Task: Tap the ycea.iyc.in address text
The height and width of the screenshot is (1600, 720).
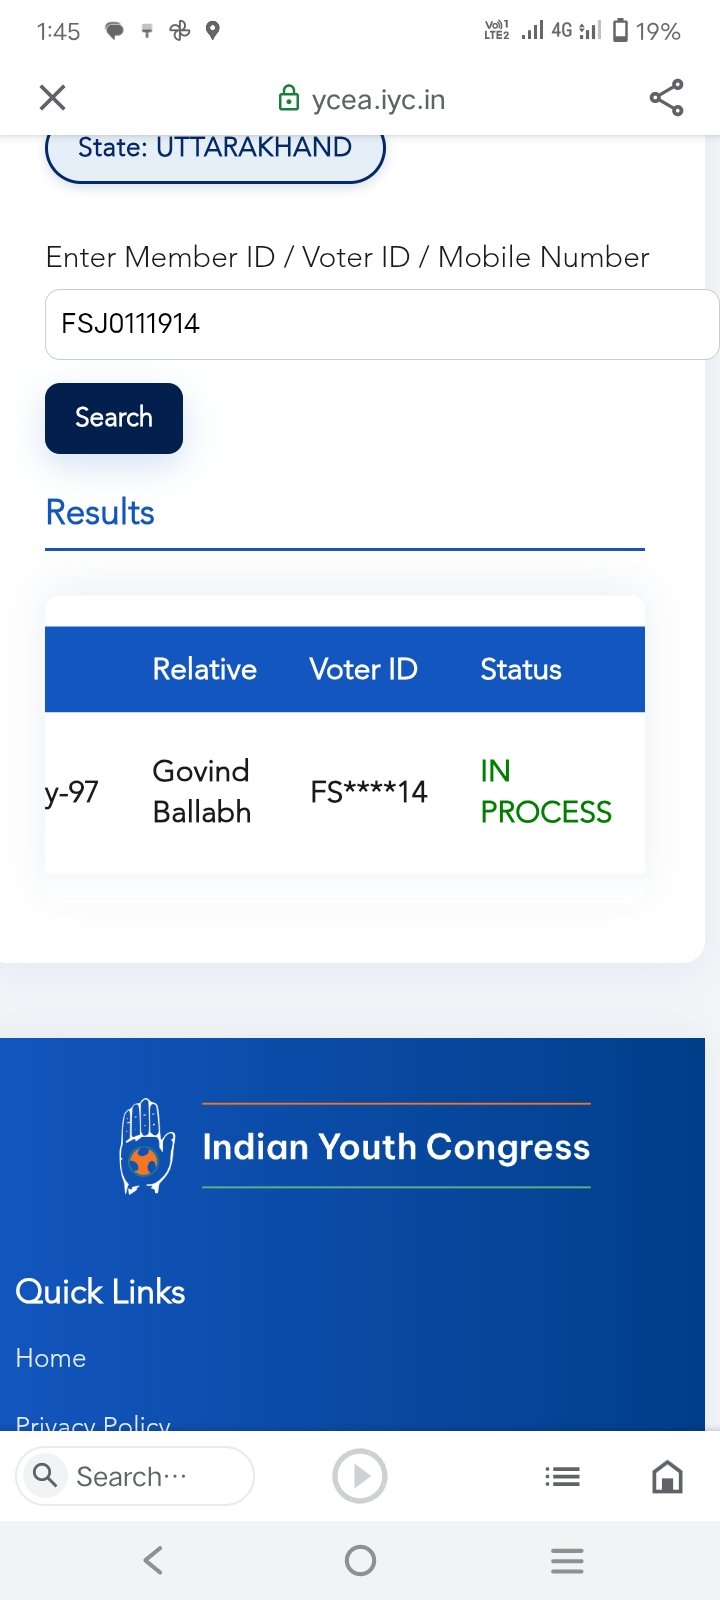Action: coord(378,99)
